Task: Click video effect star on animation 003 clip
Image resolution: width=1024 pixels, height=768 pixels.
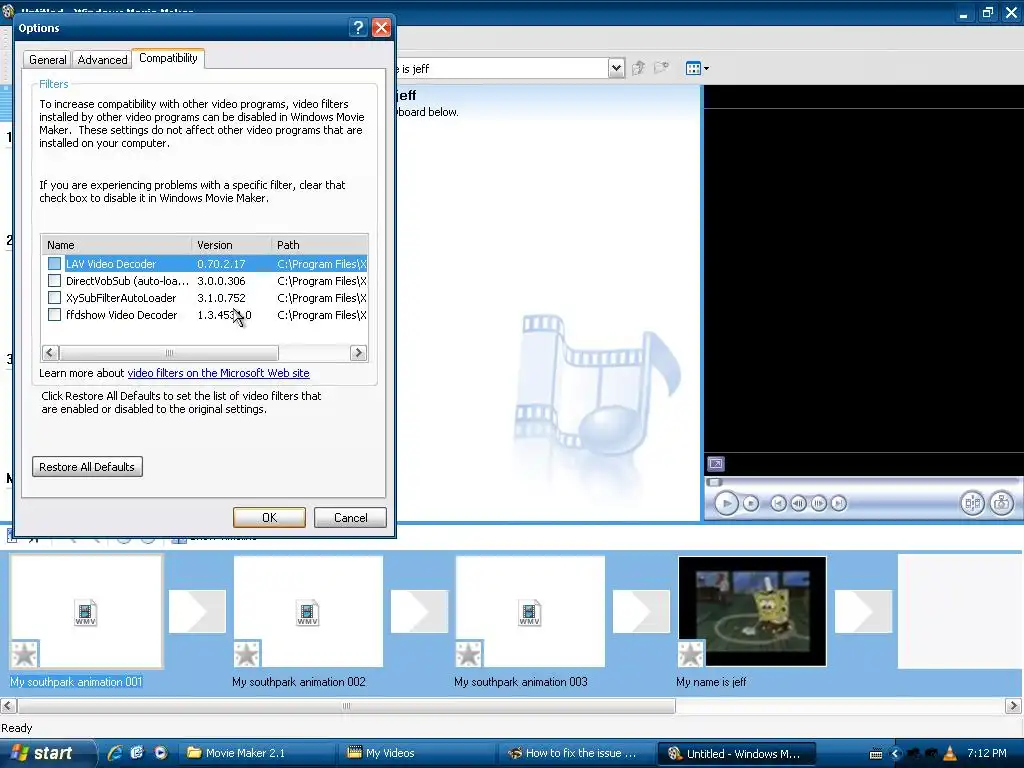Action: [469, 654]
